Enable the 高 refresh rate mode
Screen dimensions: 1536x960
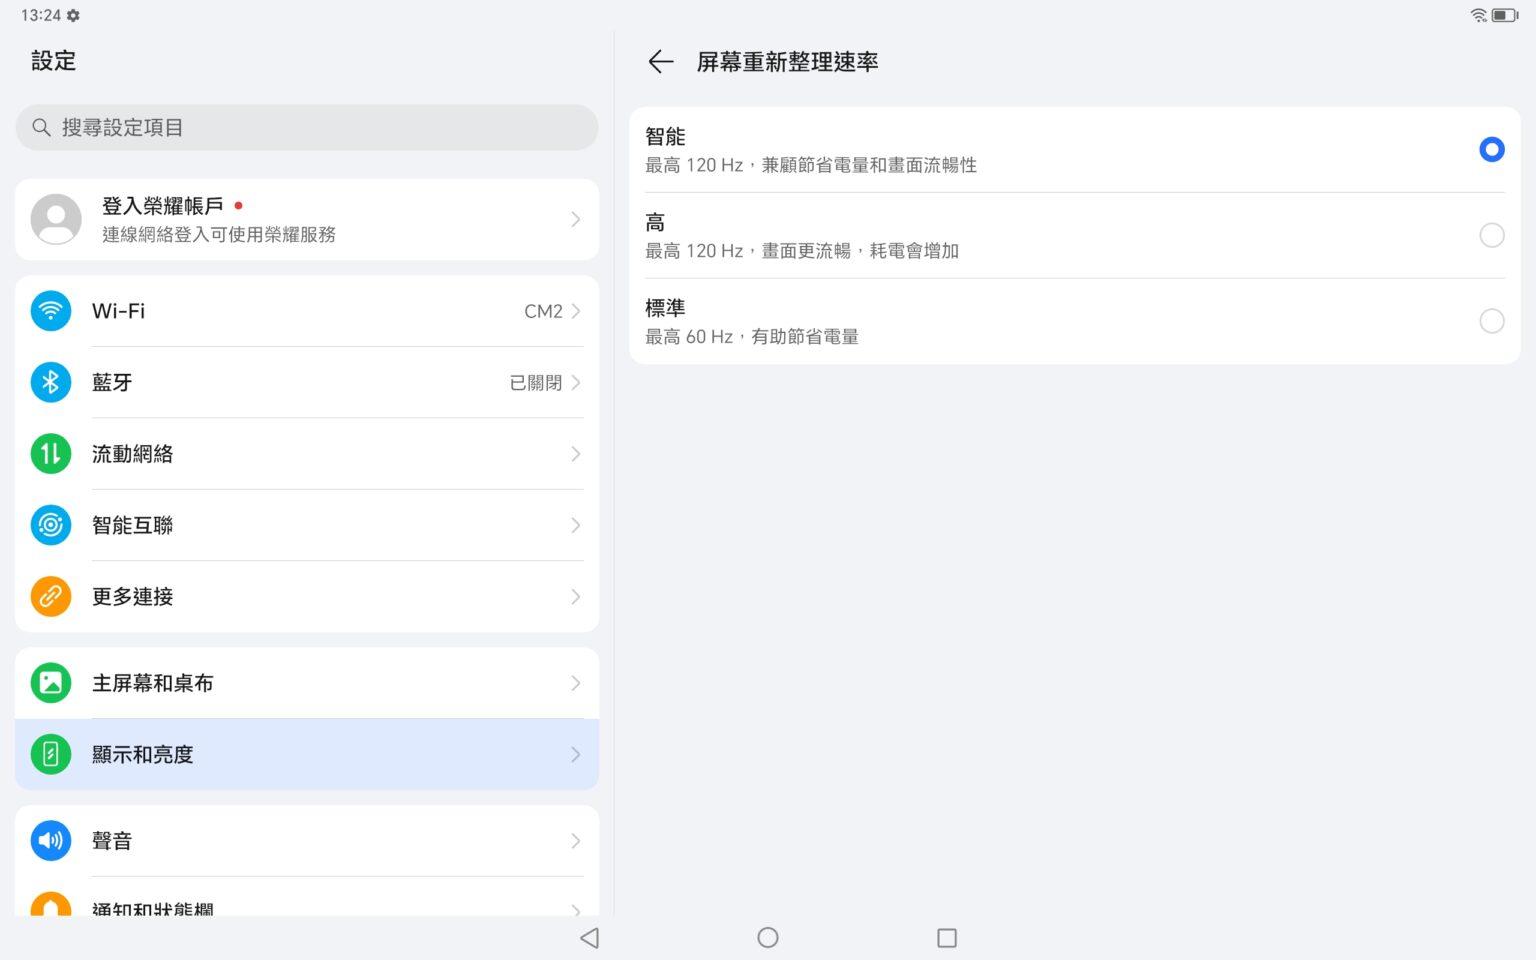1491,234
